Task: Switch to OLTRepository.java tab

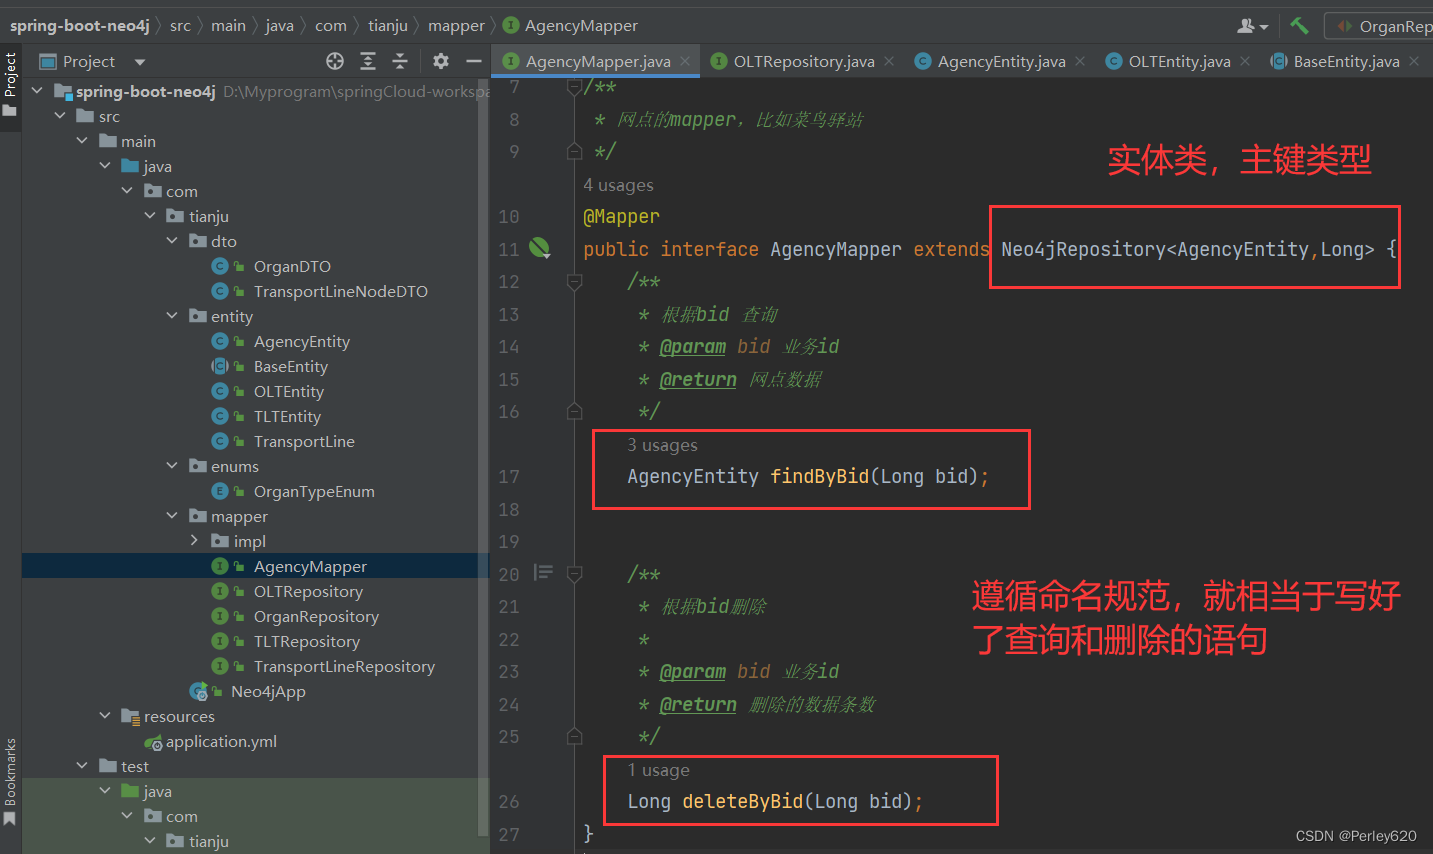Action: (803, 61)
